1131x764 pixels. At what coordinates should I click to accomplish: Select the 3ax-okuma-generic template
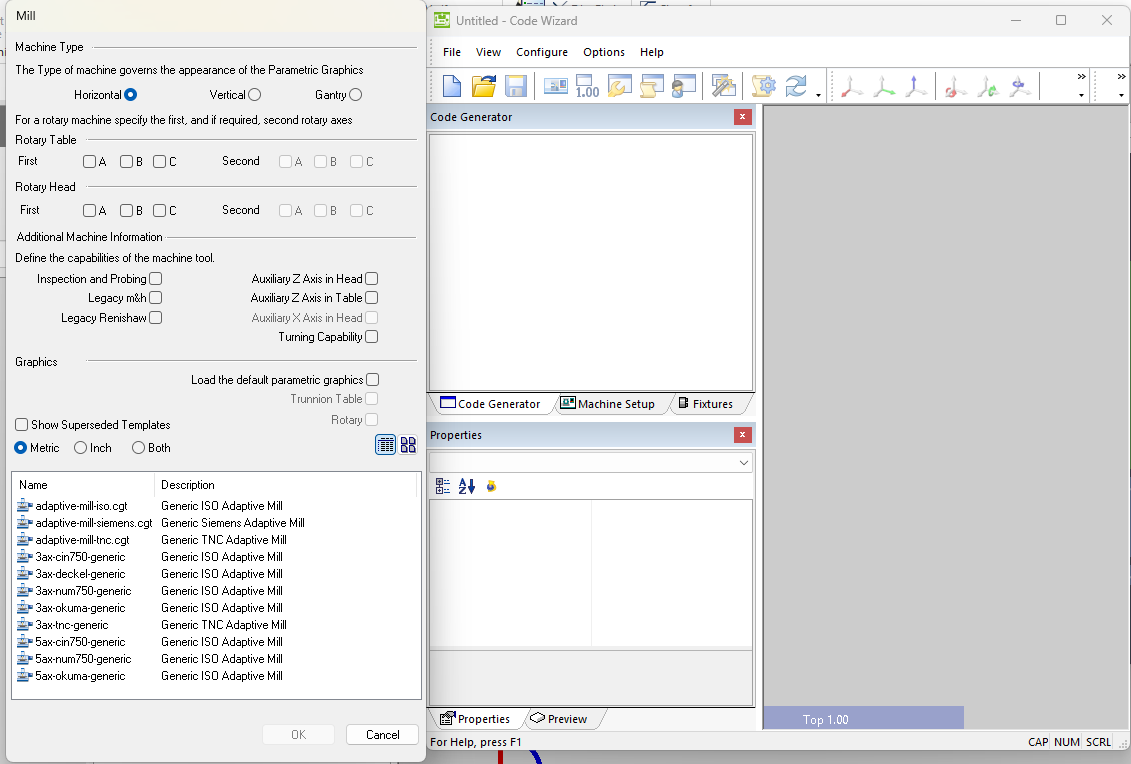point(78,607)
